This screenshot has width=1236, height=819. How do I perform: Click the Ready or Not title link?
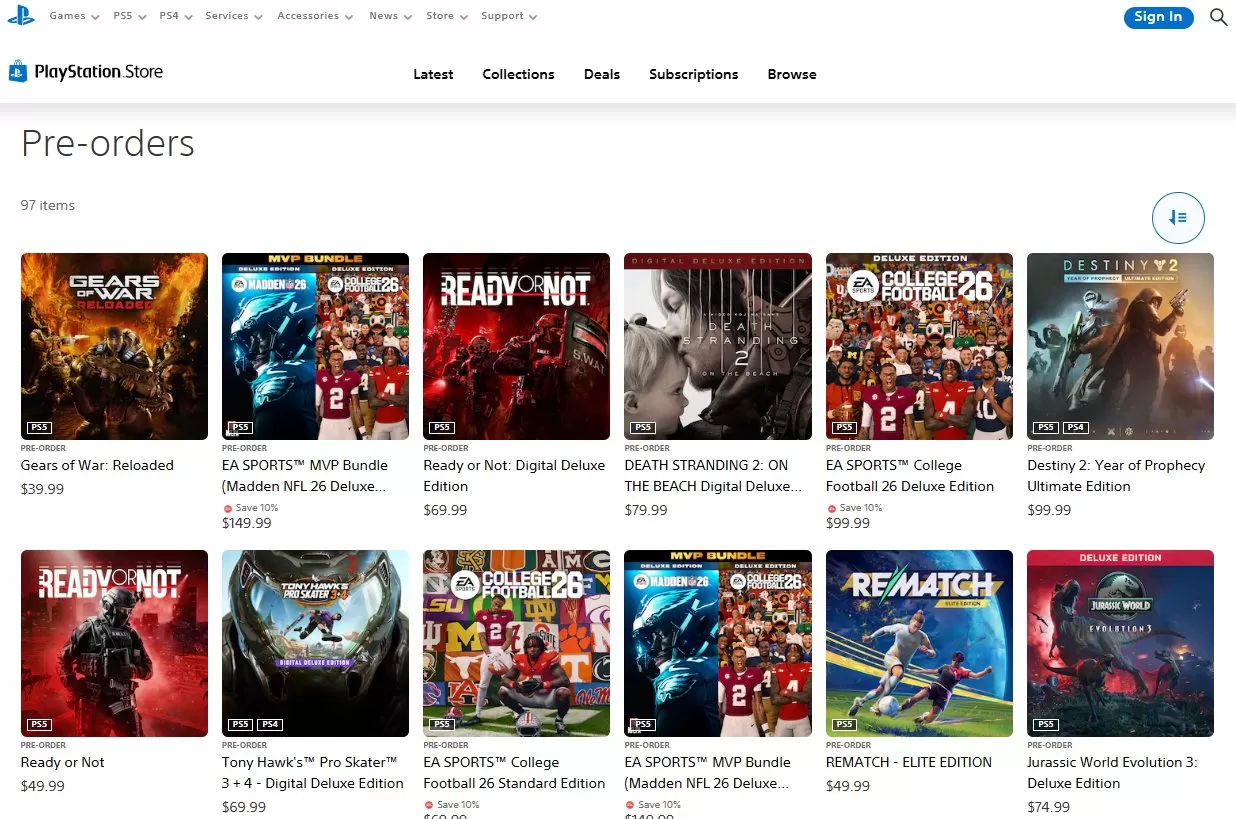[62, 762]
